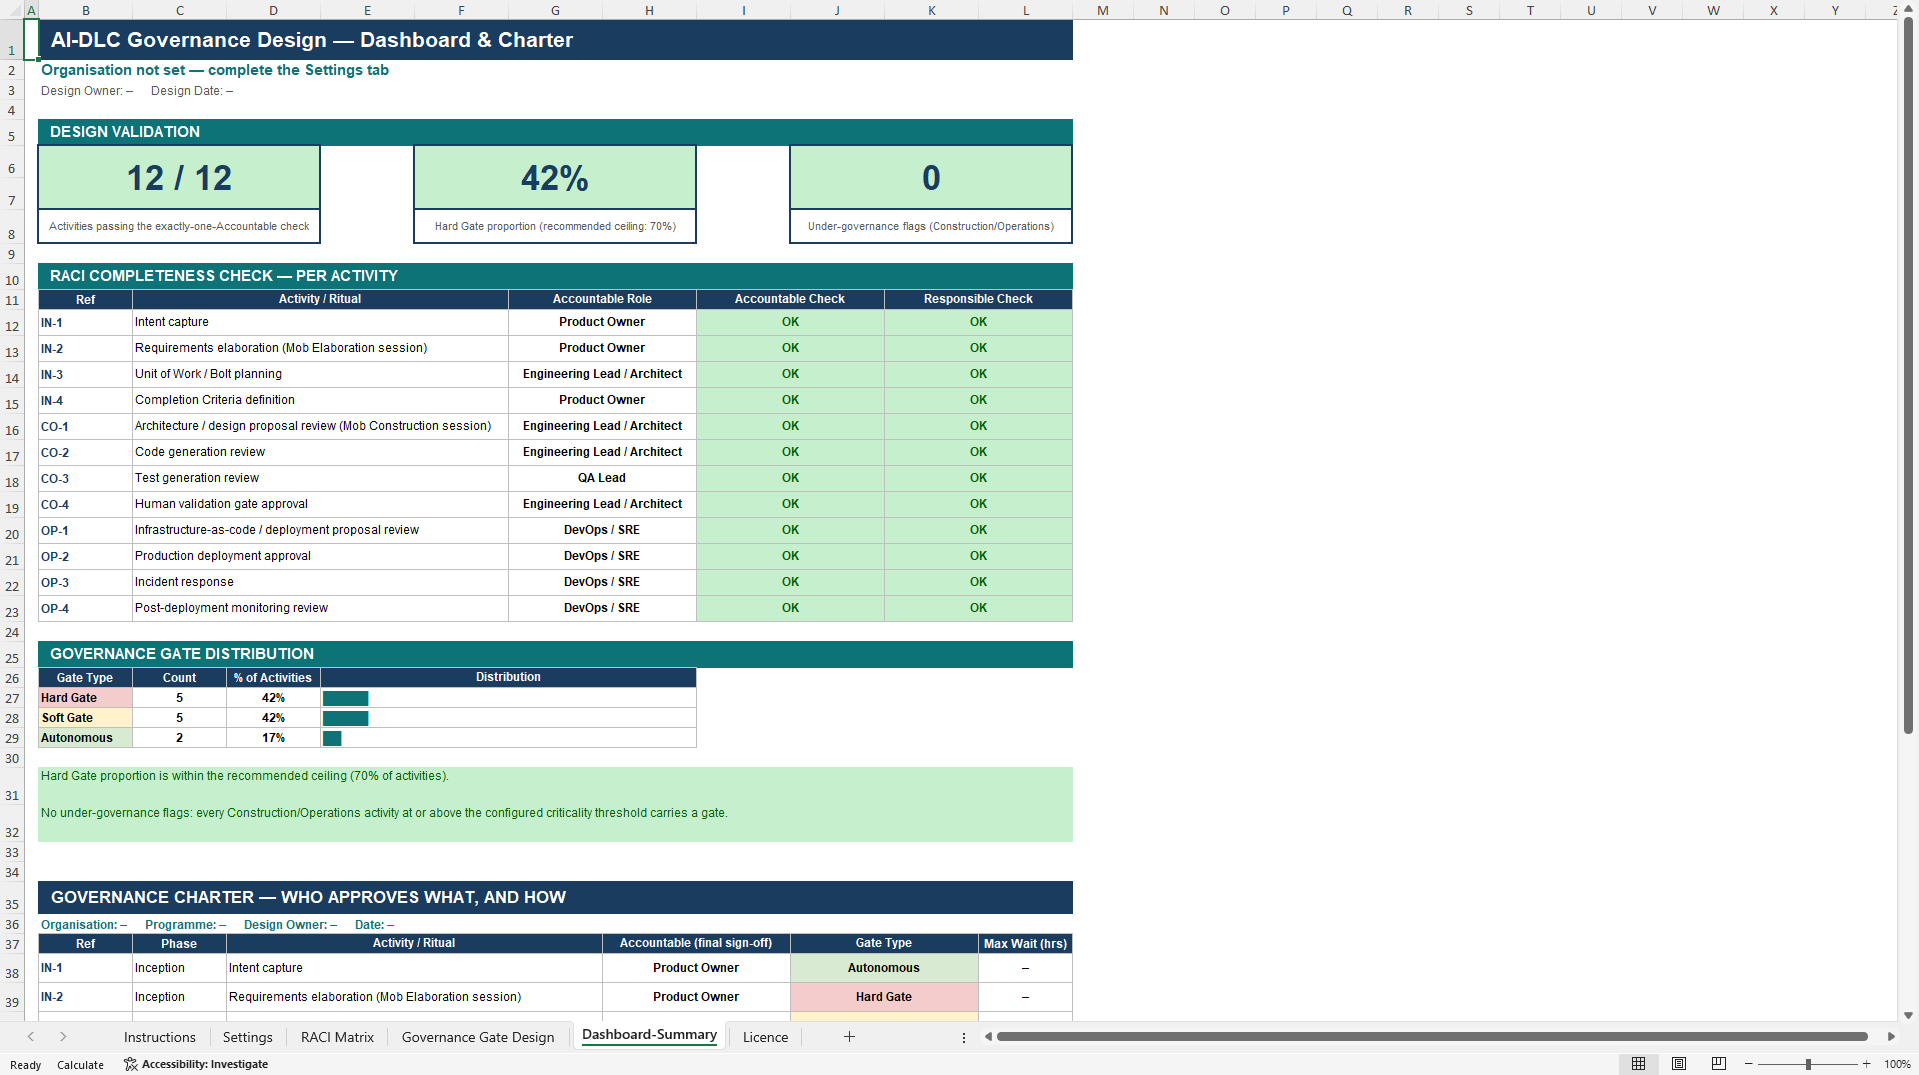Click charter 'Autonomous' cell for IN-1
Viewport: 1919px width, 1075px height.
tap(884, 968)
